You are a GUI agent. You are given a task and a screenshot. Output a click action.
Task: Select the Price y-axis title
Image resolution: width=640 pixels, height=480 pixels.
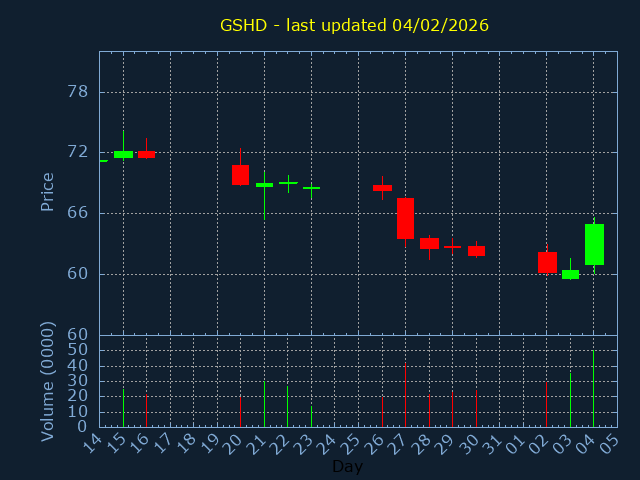coord(47,191)
